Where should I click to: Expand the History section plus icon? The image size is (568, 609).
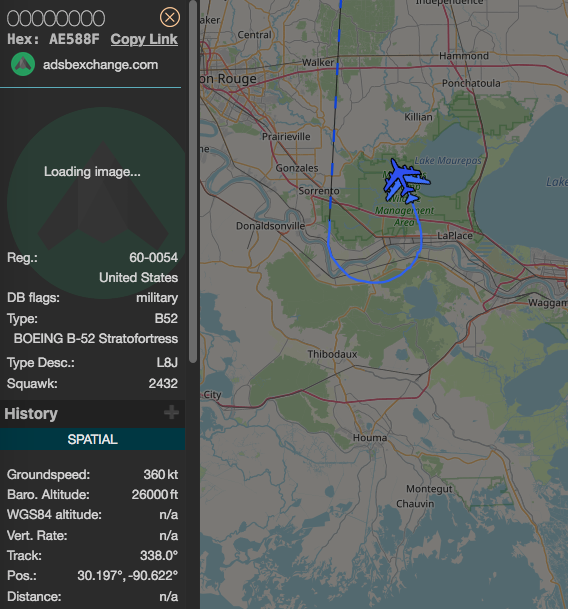tap(171, 412)
